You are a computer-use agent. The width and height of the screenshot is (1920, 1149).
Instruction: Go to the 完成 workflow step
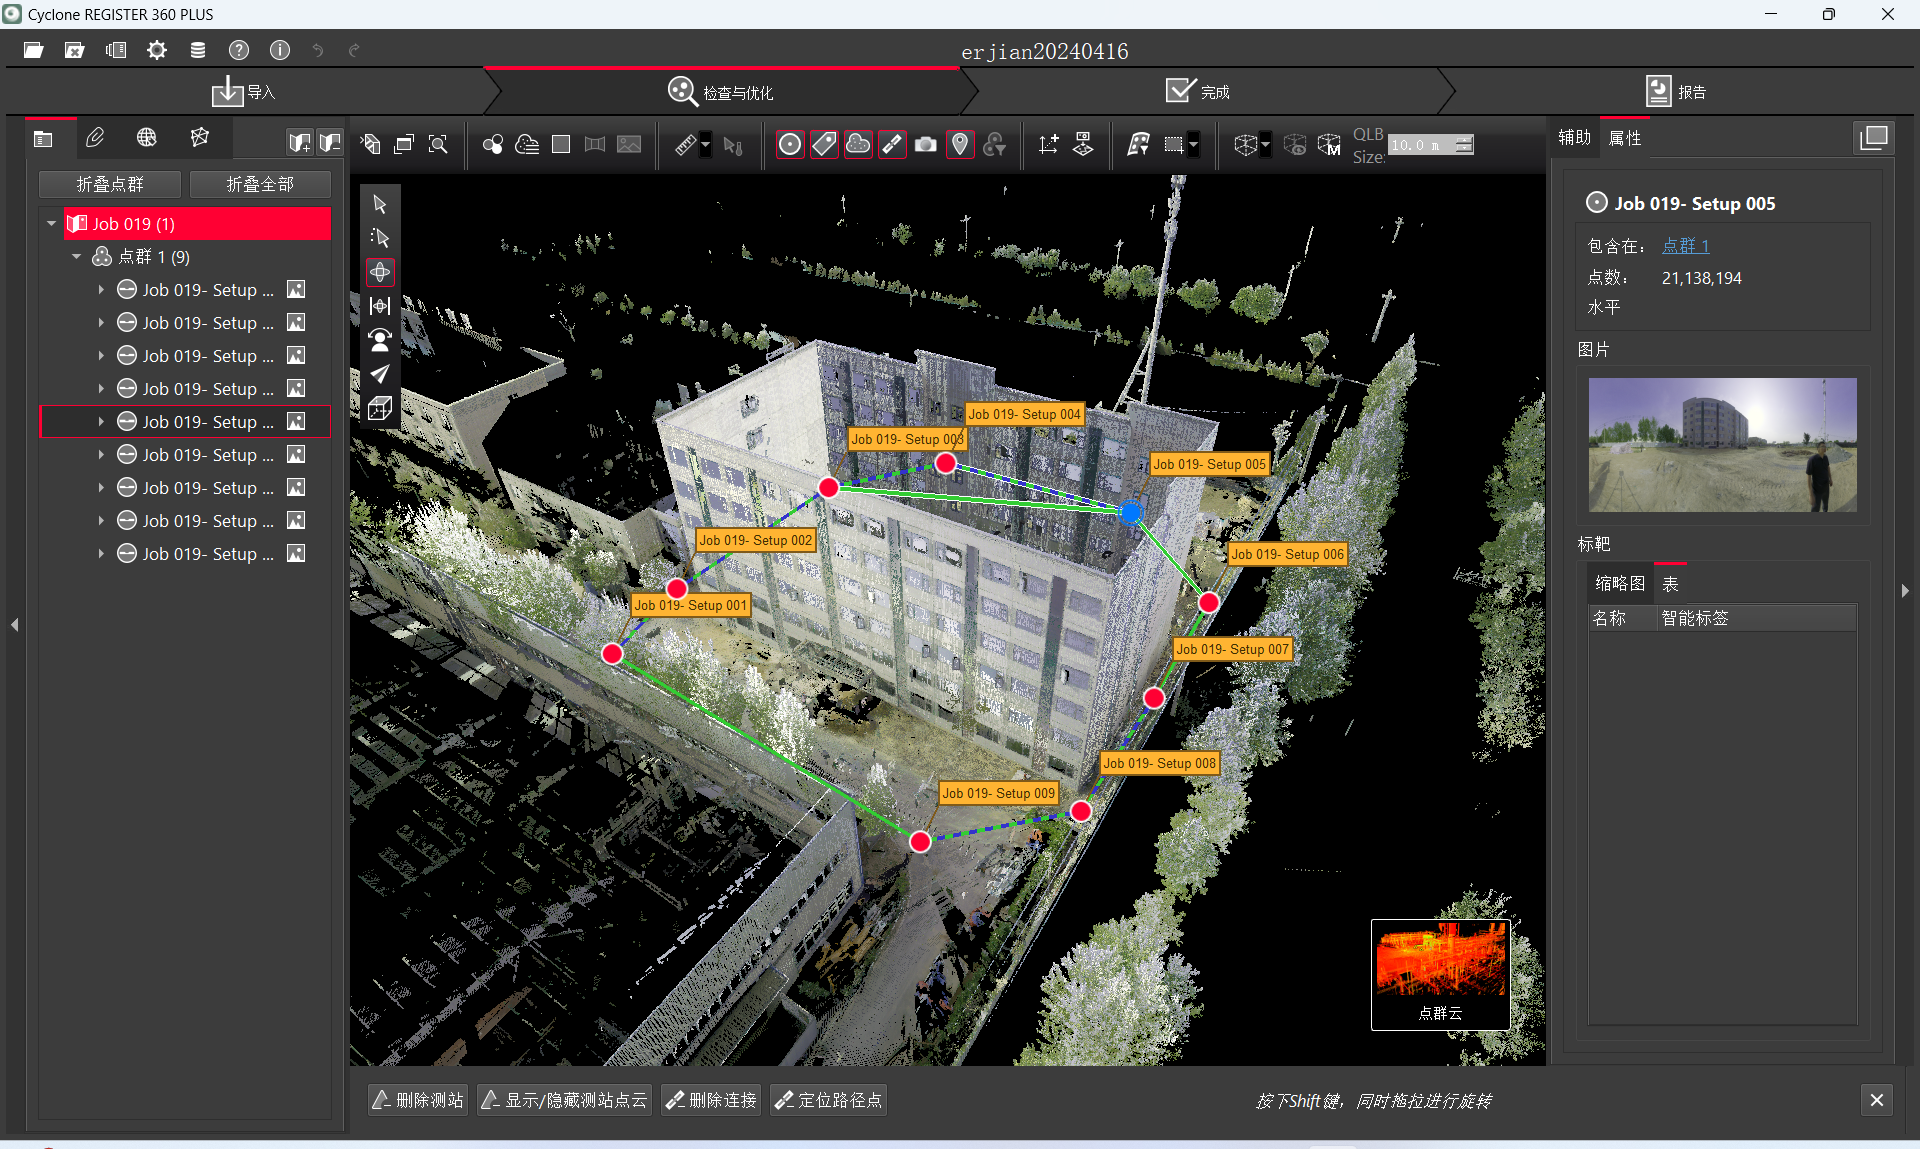pyautogui.click(x=1198, y=92)
